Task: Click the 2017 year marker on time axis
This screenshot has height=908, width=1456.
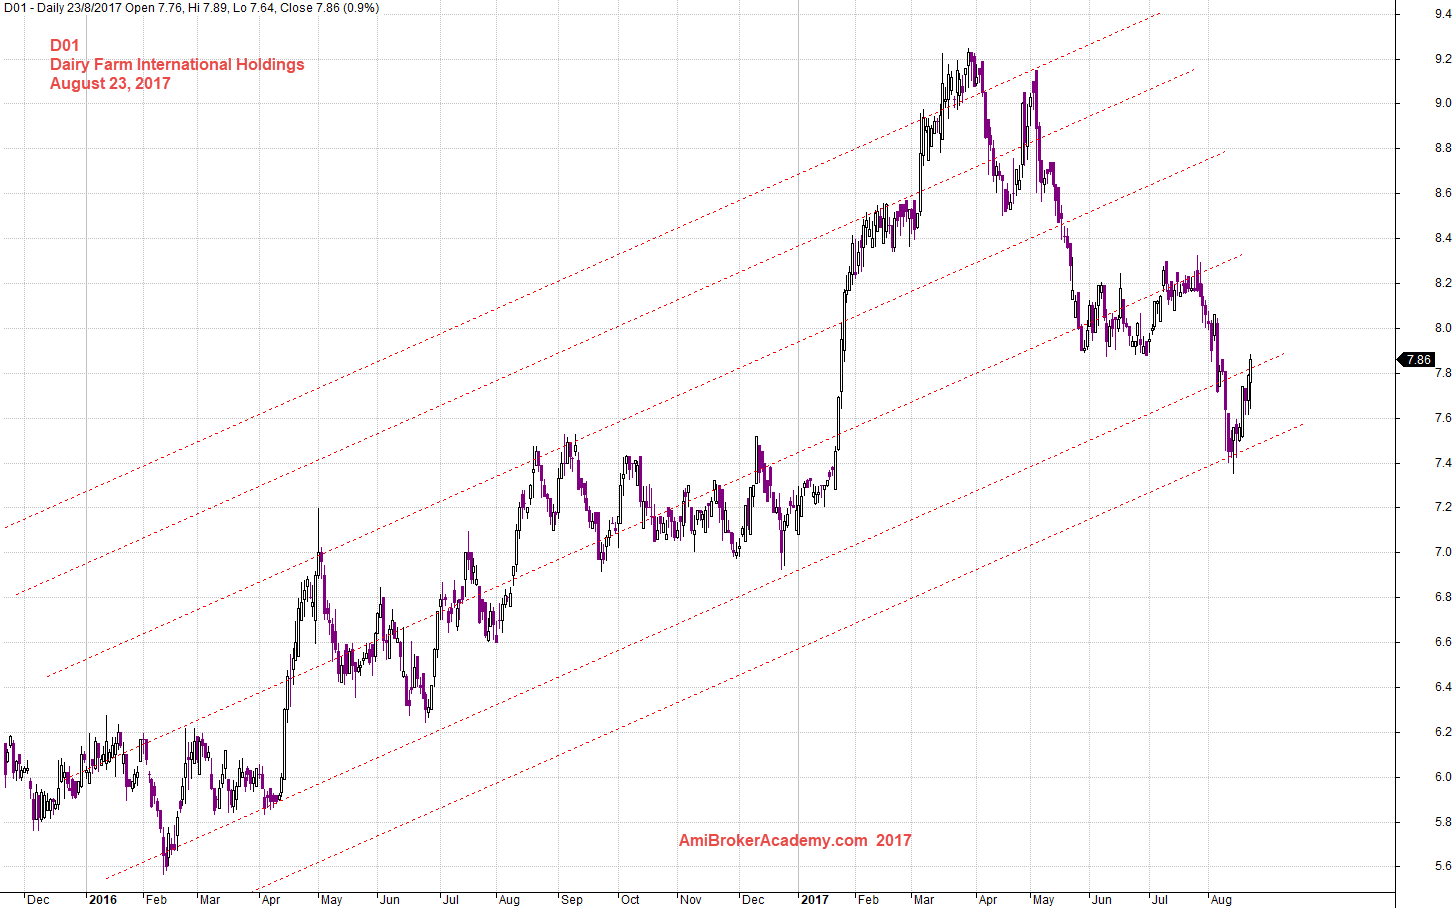Action: click(x=814, y=900)
